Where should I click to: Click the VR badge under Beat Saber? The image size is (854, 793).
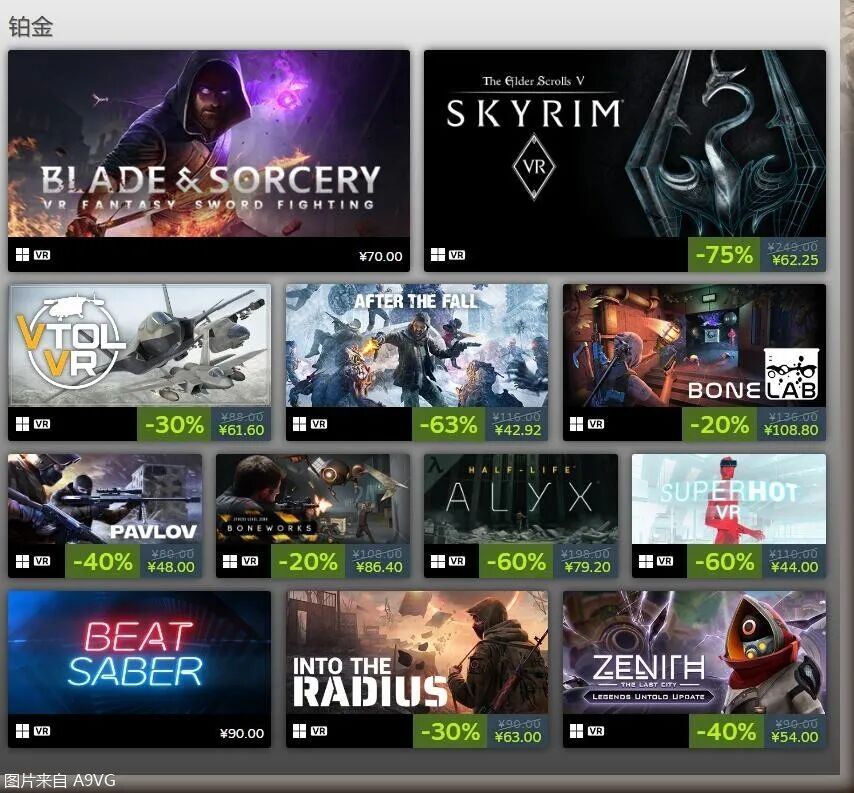[41, 731]
